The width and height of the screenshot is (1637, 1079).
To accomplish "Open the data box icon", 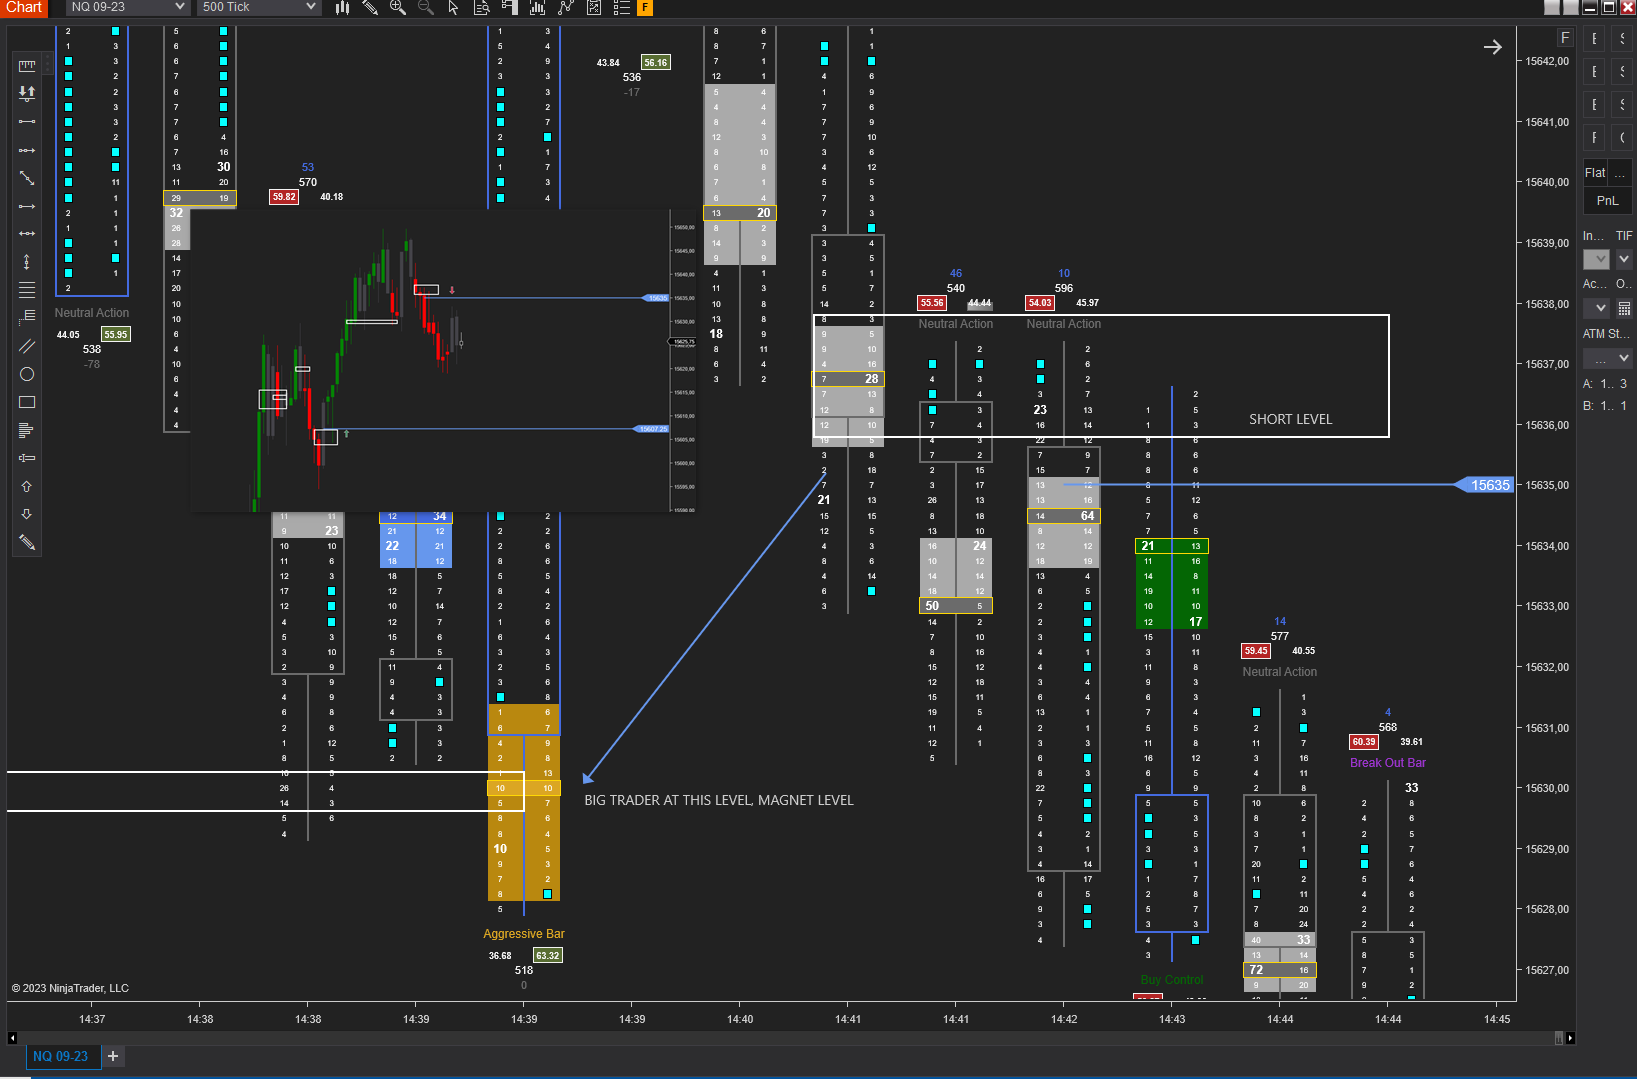I will 481,7.
